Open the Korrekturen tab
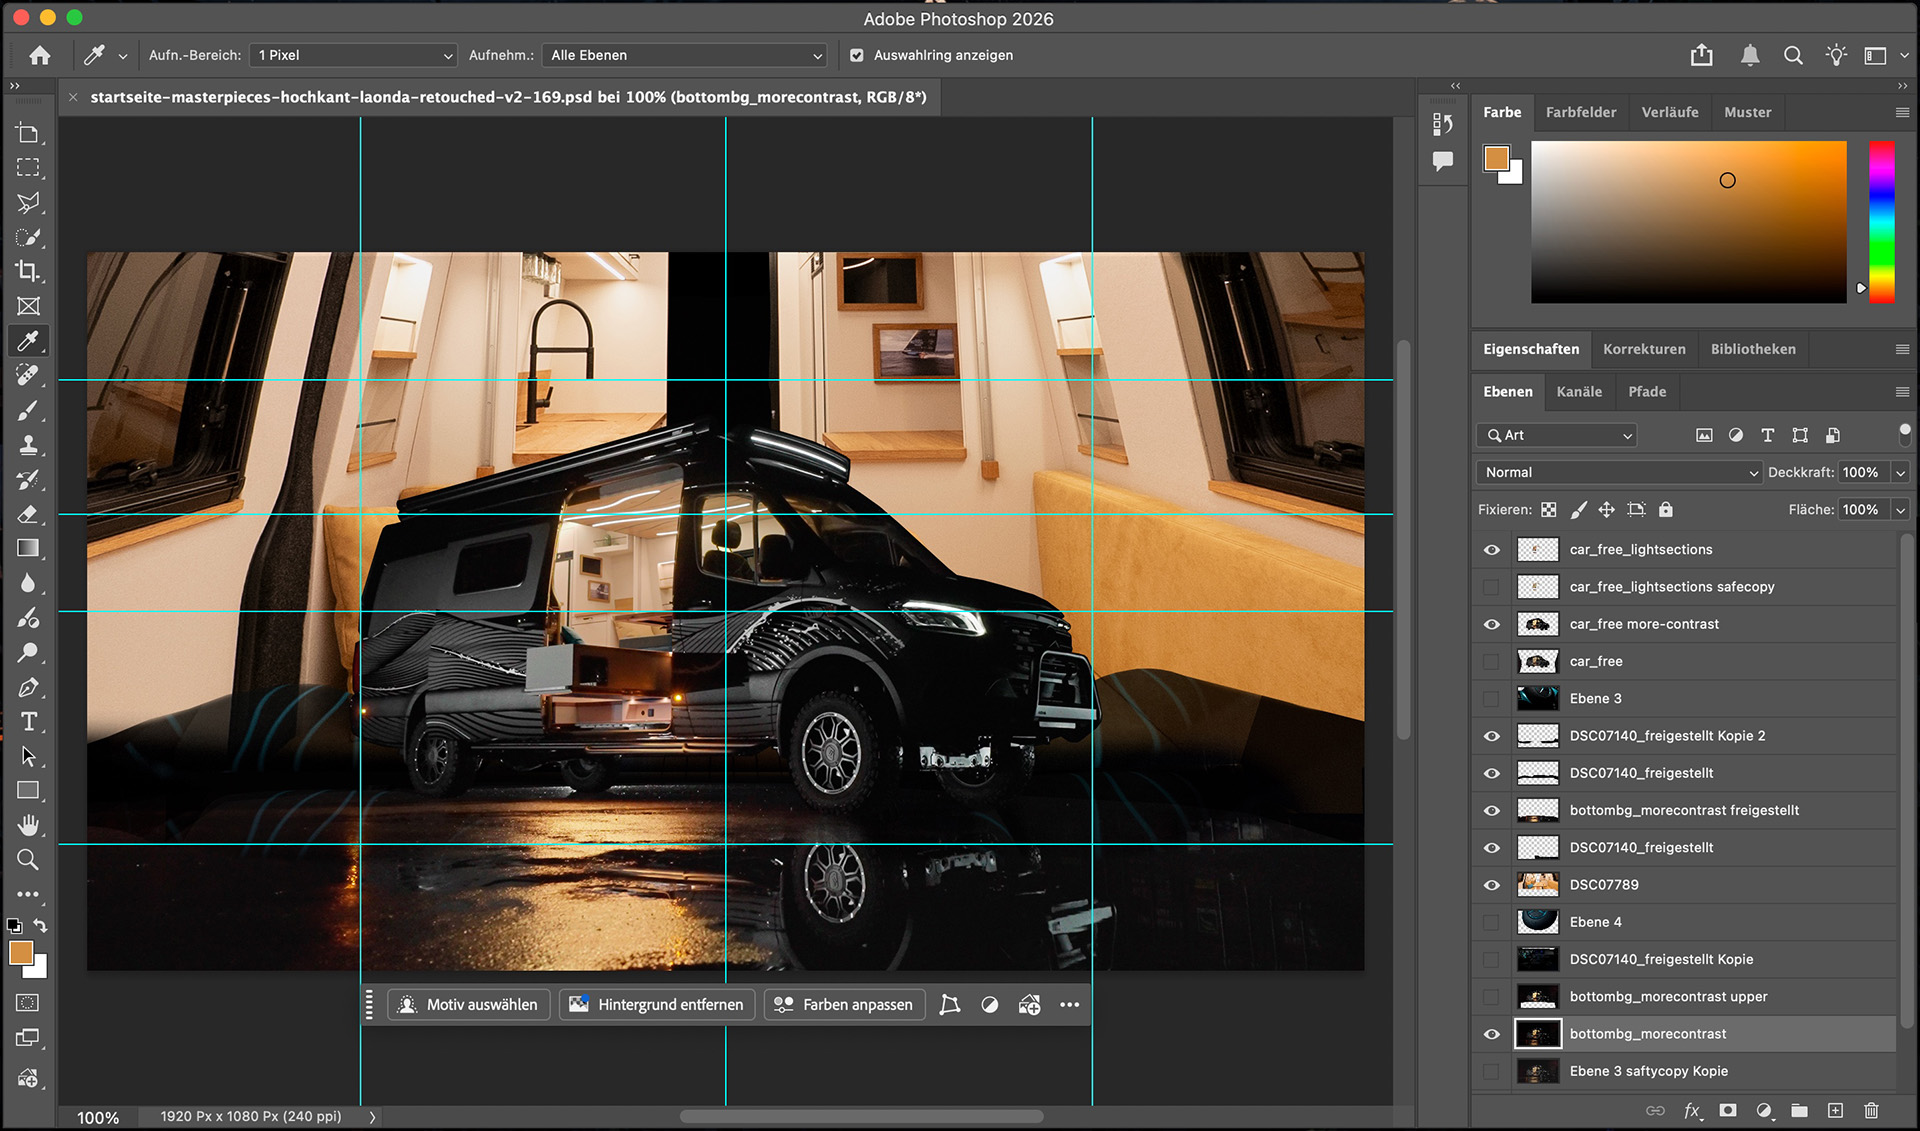This screenshot has width=1920, height=1131. (x=1644, y=349)
